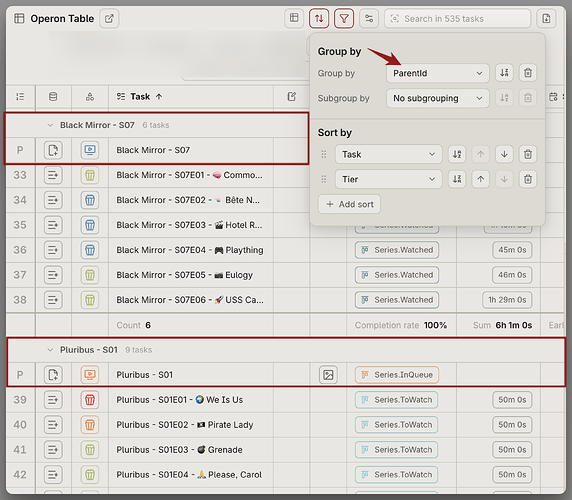
Task: Click the Add sort button
Action: pyautogui.click(x=349, y=204)
